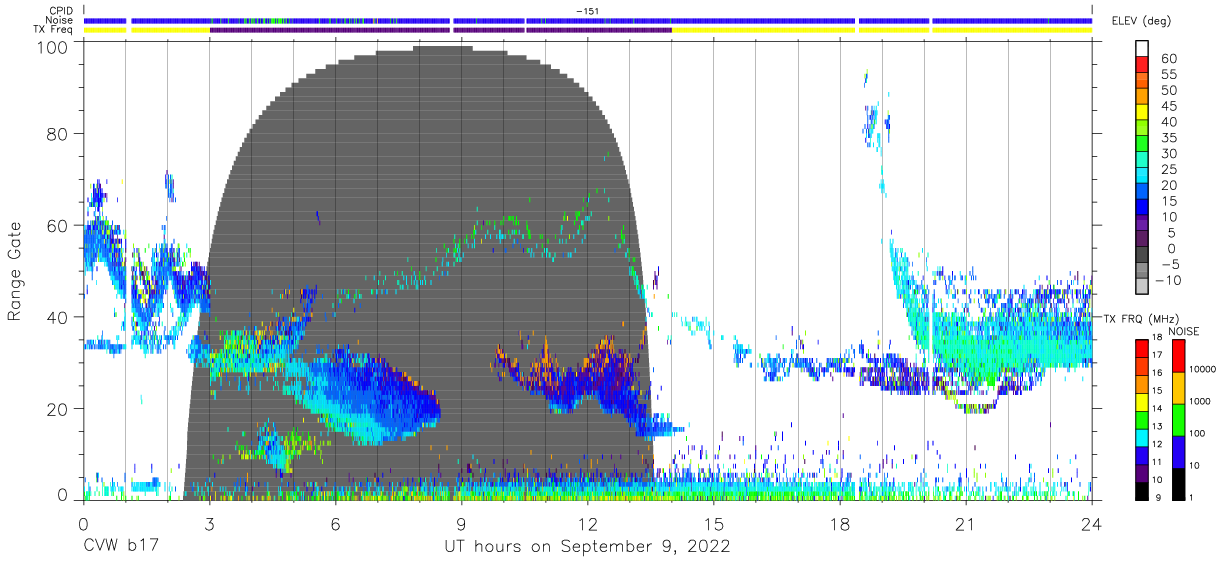Click the x-axis hour label '21'
Image resolution: width=1228 pixels, height=567 pixels.
click(965, 523)
